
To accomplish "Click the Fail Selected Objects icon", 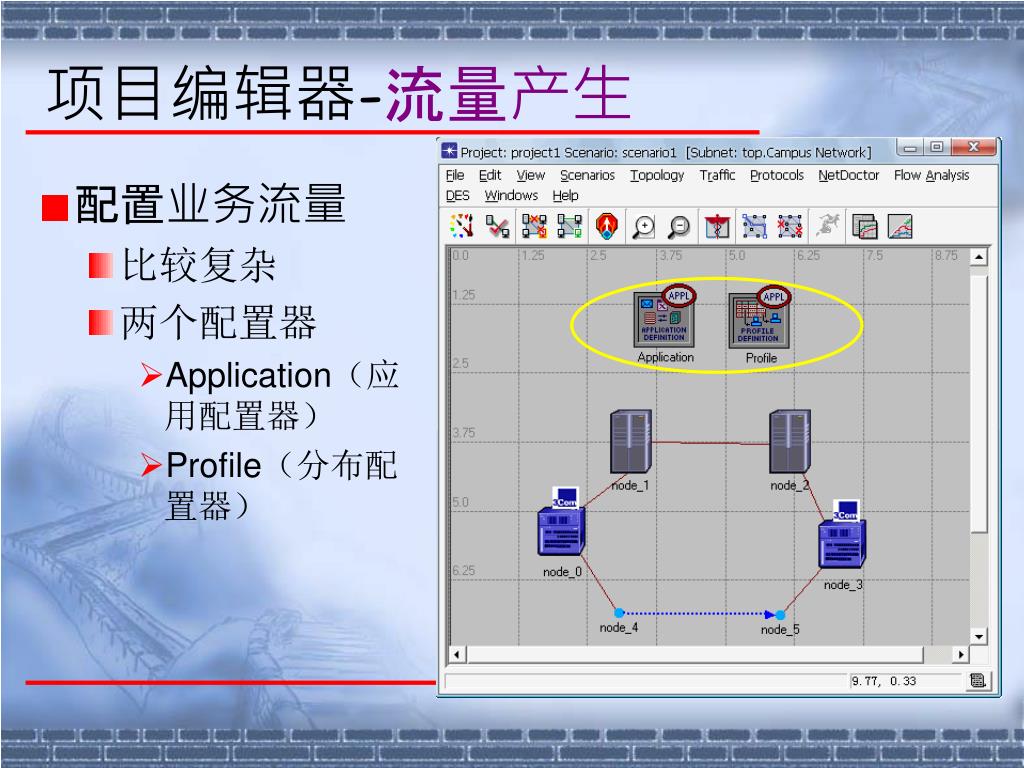I will 534,226.
